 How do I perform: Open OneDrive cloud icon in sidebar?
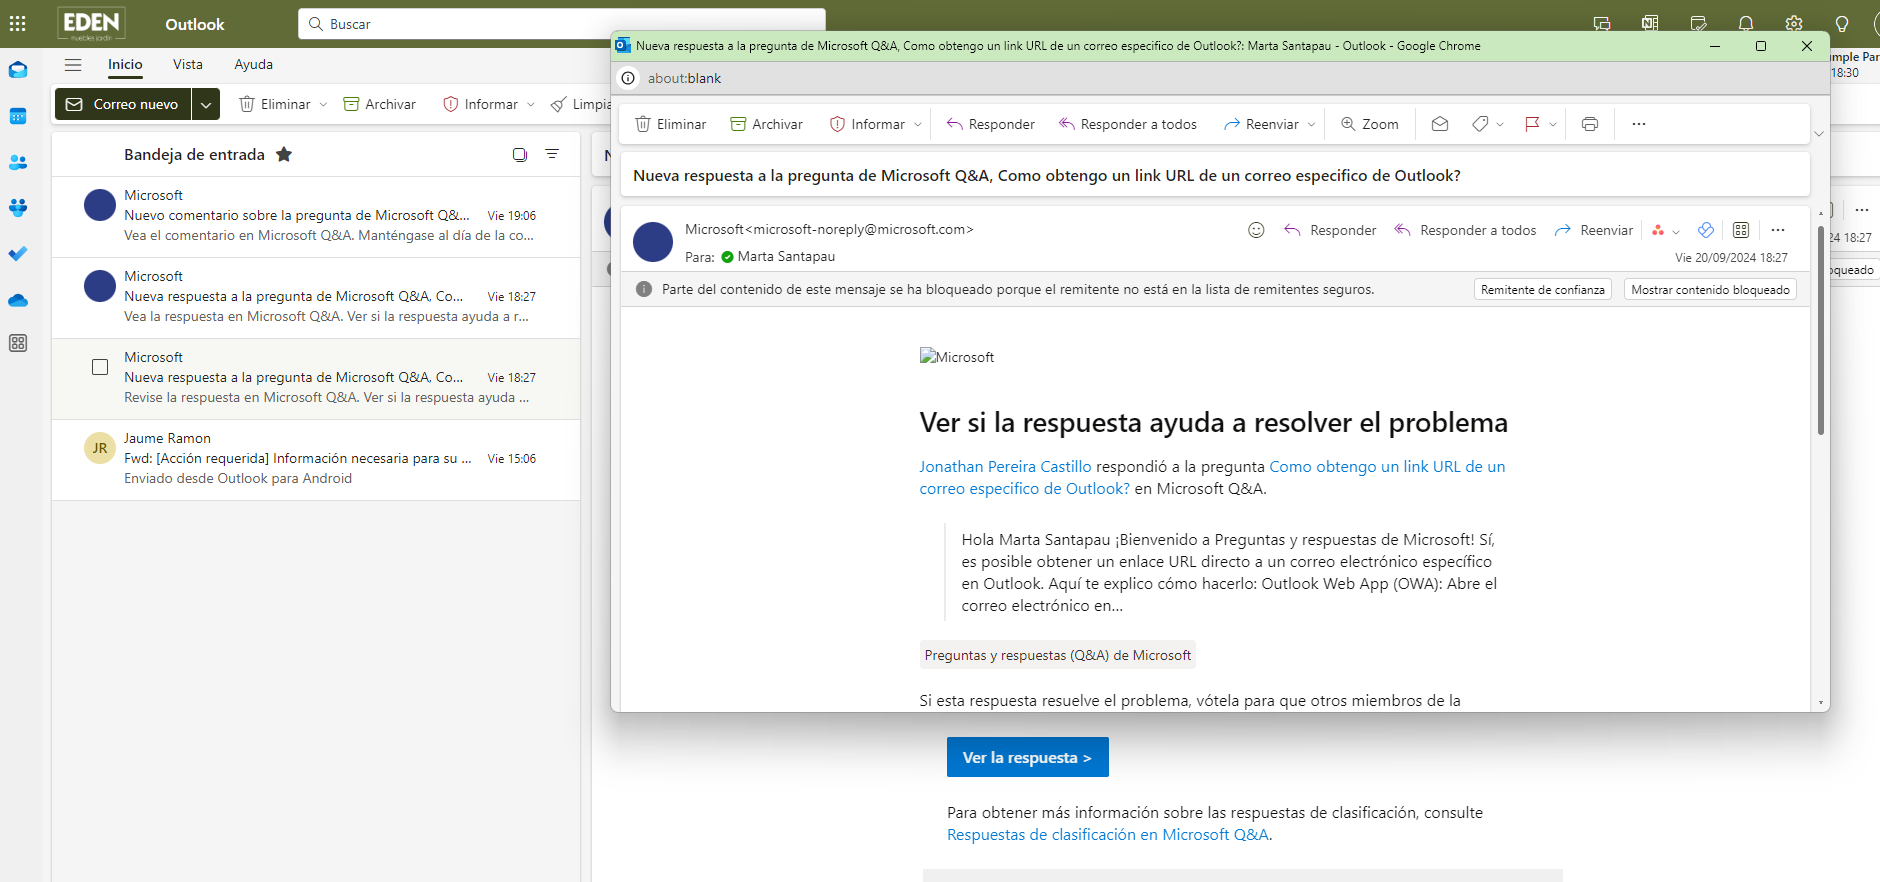18,300
